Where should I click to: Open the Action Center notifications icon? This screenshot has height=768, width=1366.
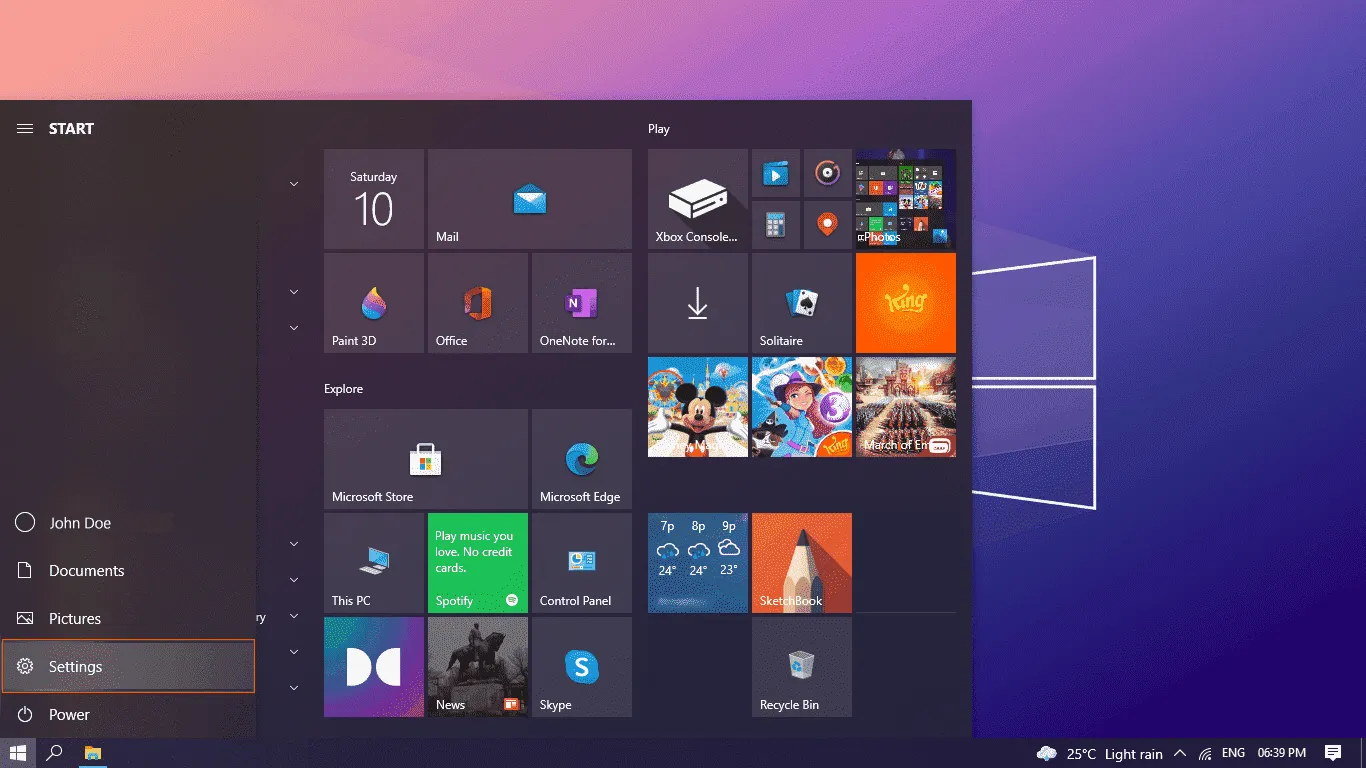(1333, 753)
